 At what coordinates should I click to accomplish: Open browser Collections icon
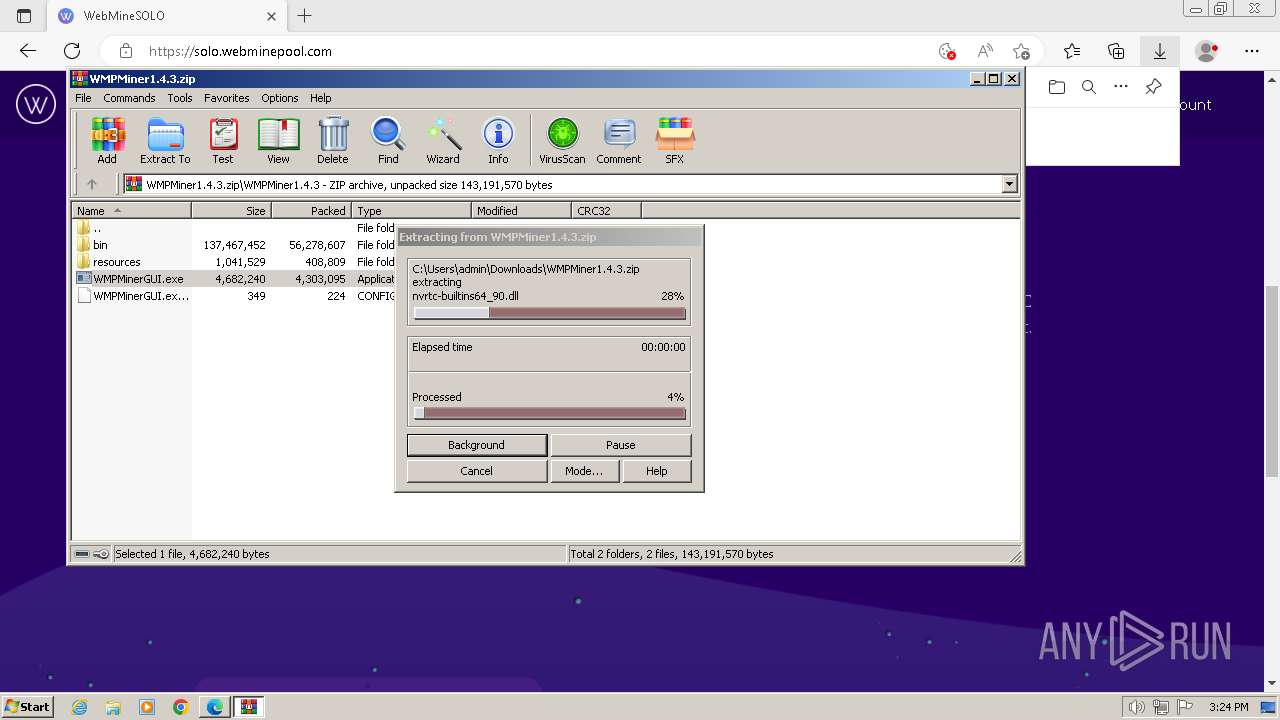pyautogui.click(x=1116, y=51)
